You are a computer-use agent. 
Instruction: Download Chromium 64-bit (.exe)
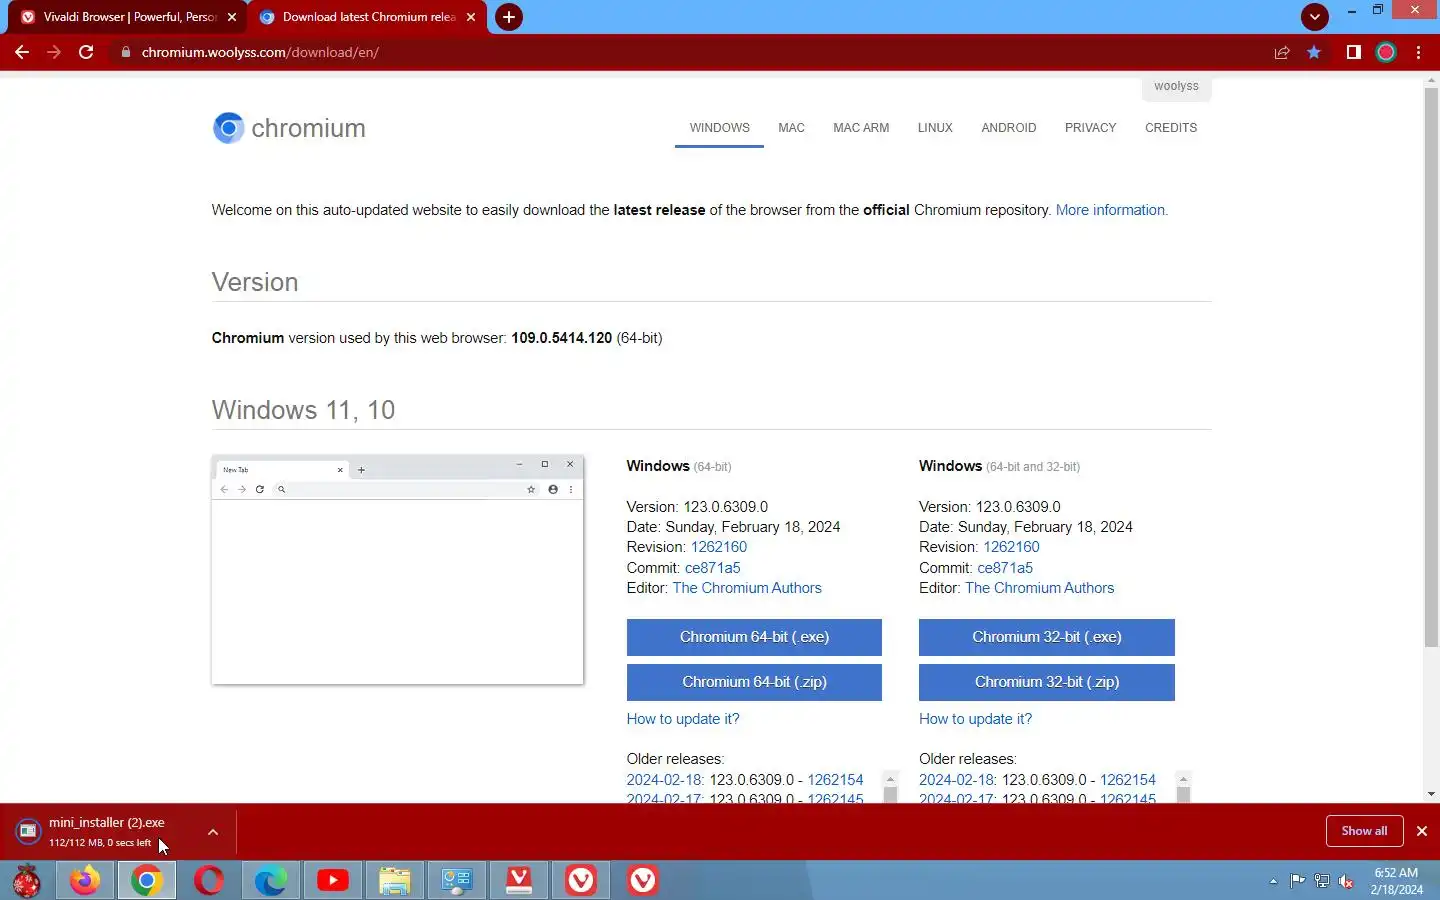pyautogui.click(x=754, y=637)
